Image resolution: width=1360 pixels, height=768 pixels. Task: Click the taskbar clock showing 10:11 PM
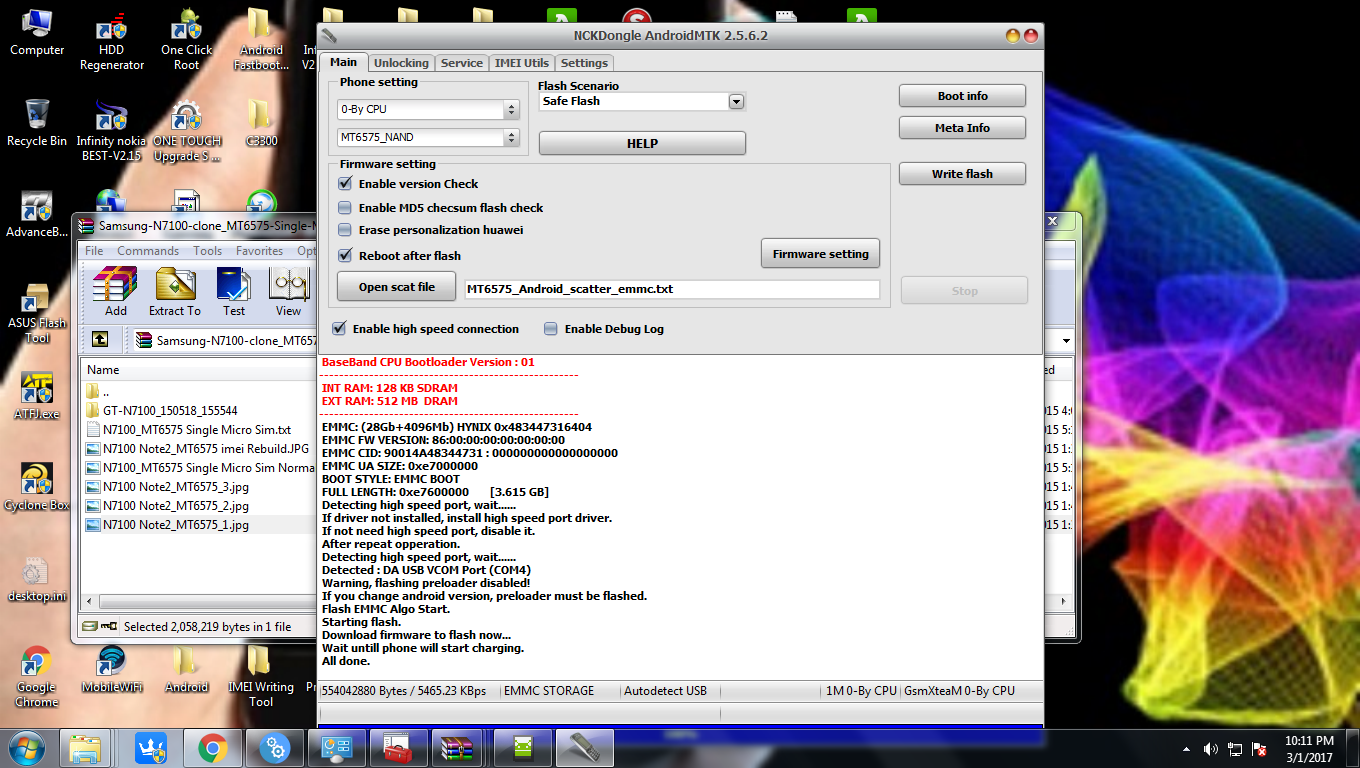(1309, 748)
